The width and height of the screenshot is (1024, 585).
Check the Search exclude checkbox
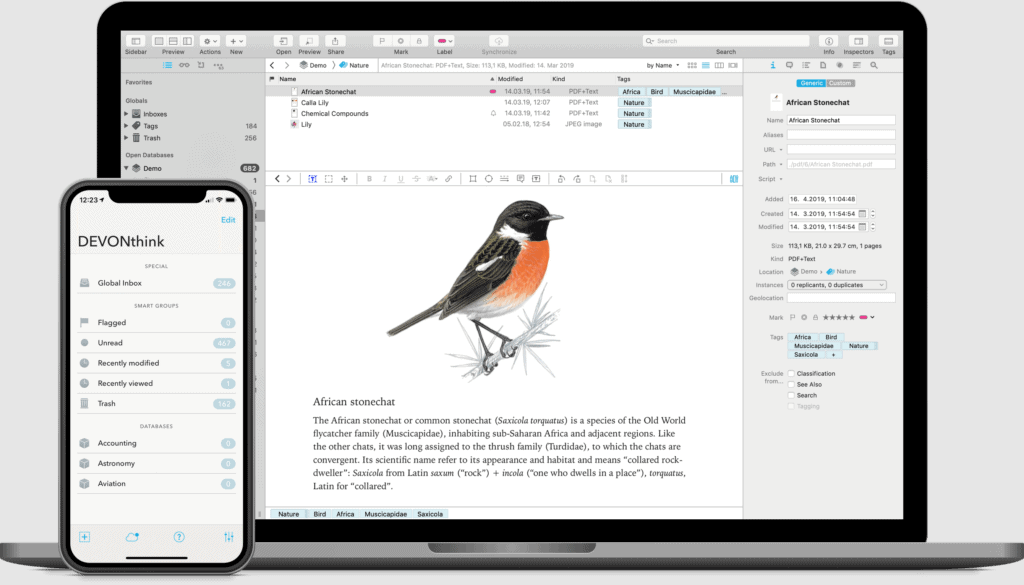(792, 395)
